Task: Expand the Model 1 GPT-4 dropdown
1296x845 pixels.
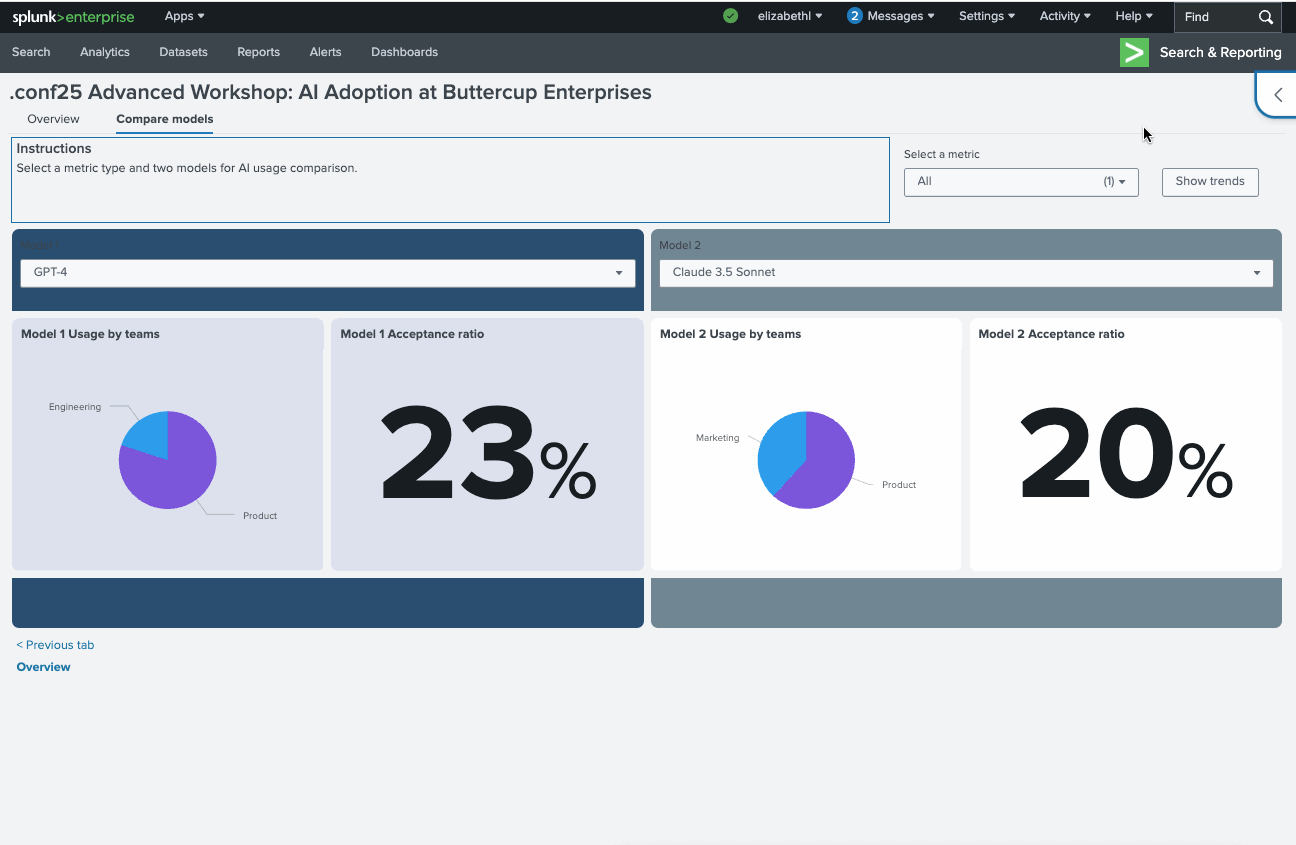Action: click(x=327, y=272)
